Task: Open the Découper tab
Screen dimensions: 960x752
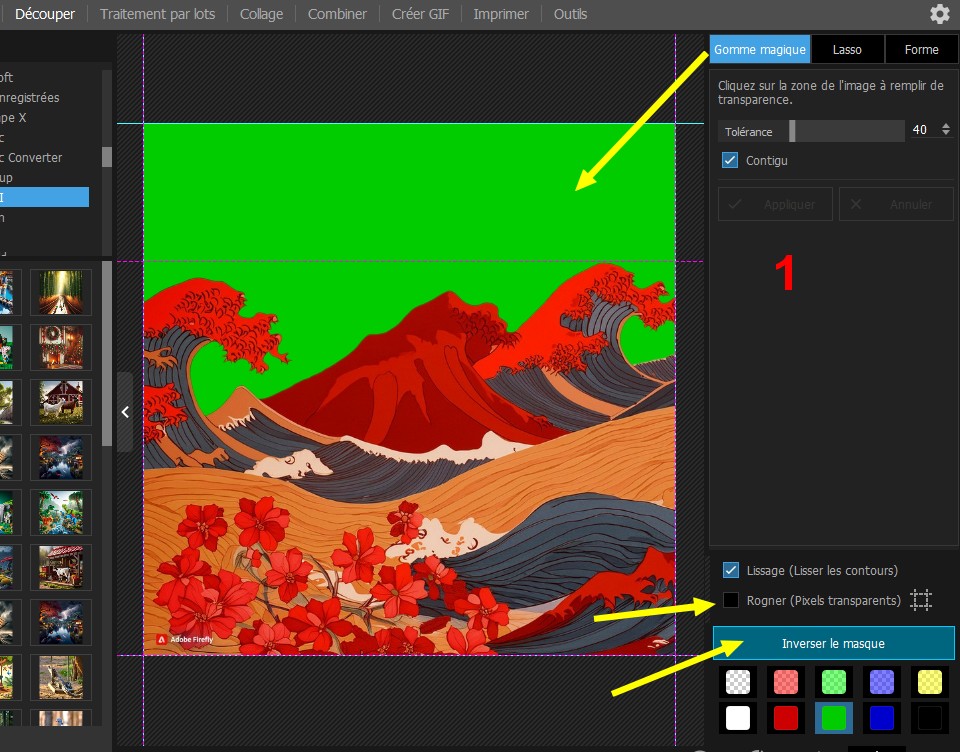Action: [x=45, y=14]
